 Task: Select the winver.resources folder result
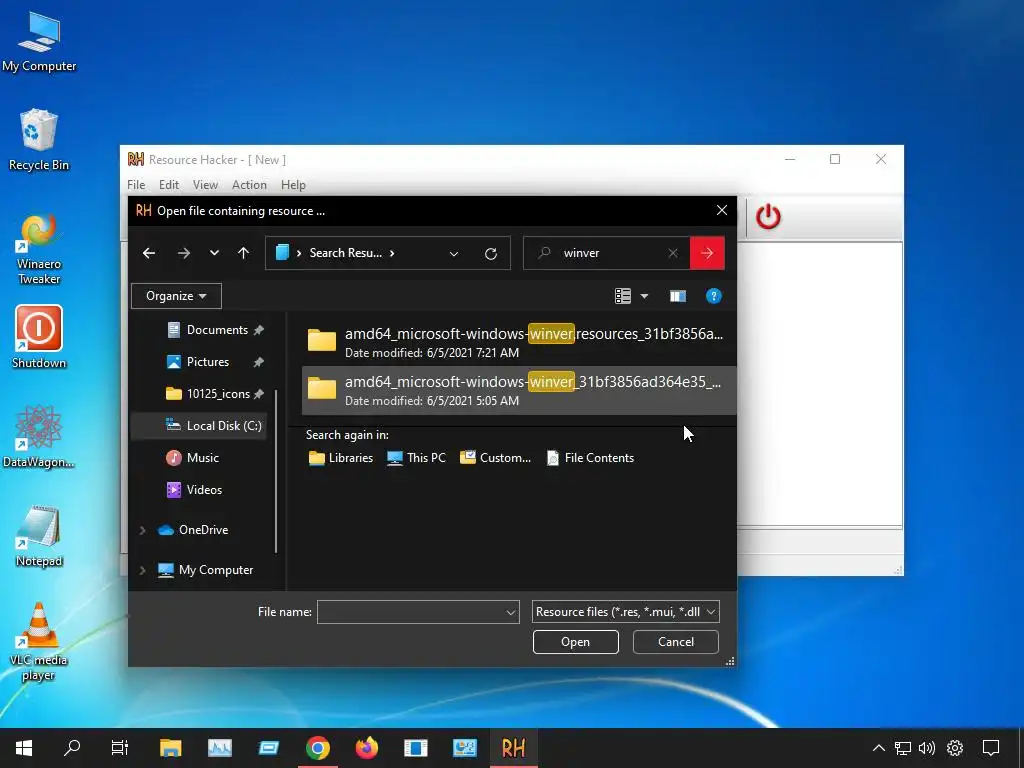coord(519,342)
